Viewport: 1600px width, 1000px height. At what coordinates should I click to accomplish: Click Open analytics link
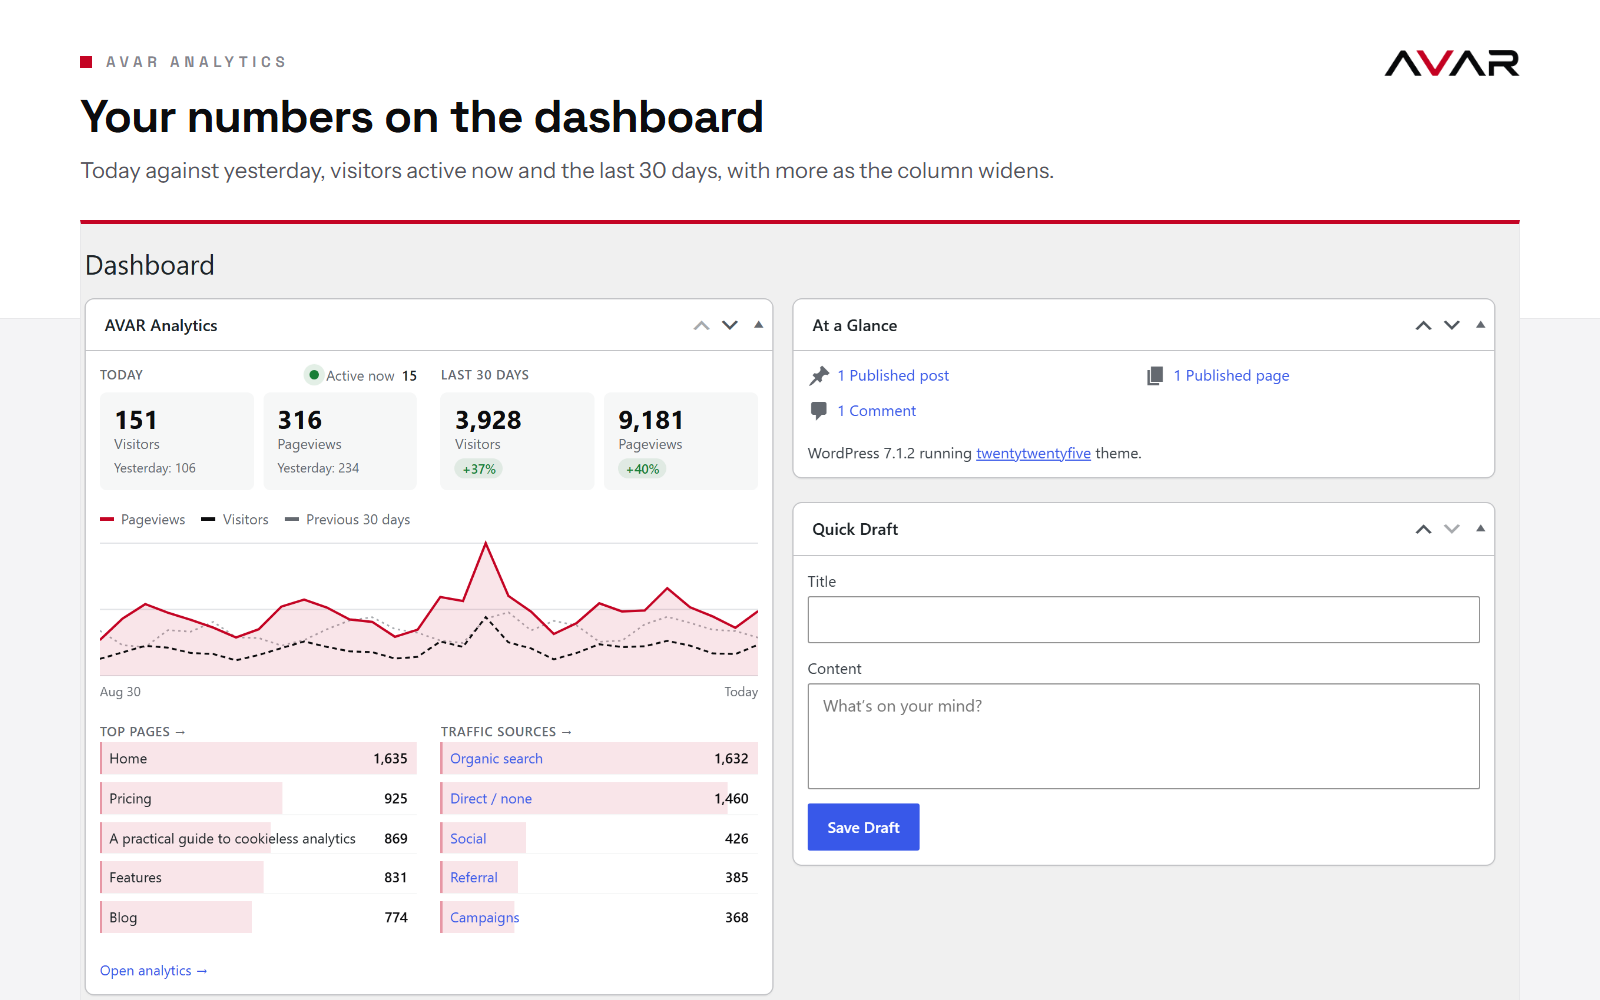tap(153, 970)
